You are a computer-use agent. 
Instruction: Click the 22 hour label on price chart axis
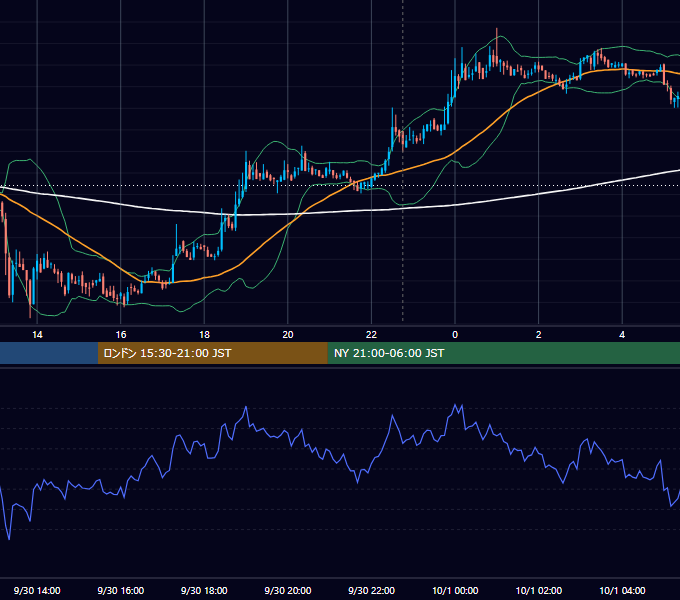point(371,335)
